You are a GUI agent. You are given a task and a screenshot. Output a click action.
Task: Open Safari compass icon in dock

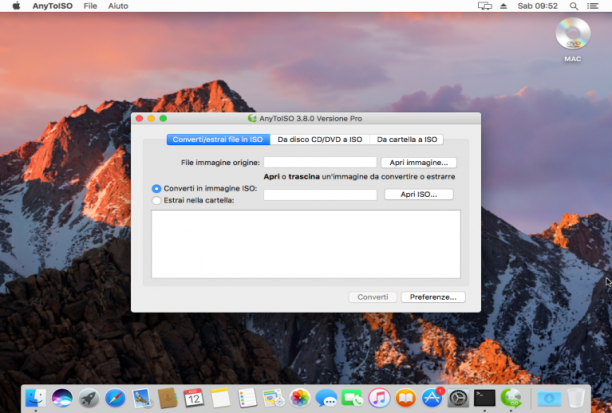[115, 398]
